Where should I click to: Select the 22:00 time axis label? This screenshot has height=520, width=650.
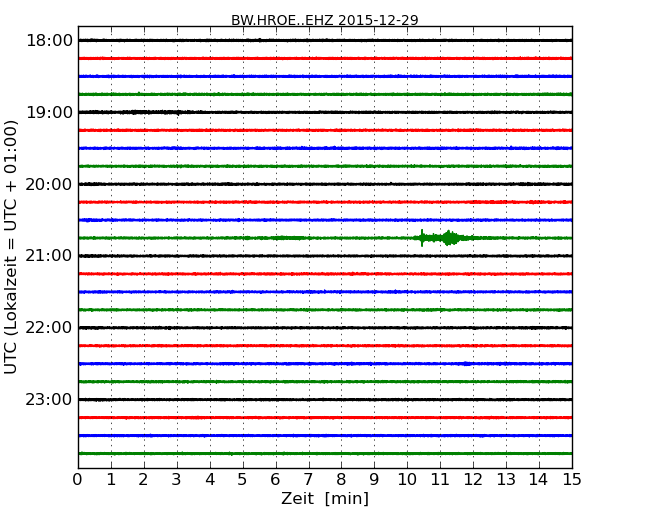49,328
